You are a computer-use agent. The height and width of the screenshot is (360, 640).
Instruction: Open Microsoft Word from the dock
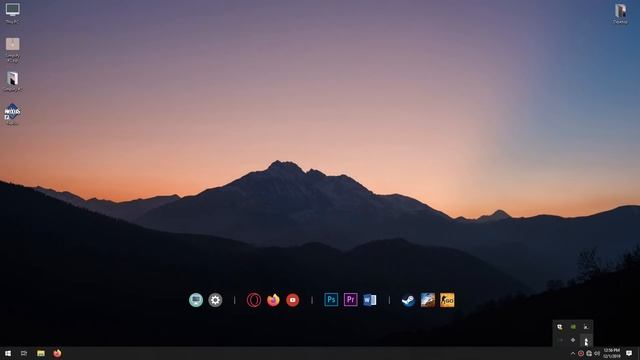pyautogui.click(x=370, y=300)
